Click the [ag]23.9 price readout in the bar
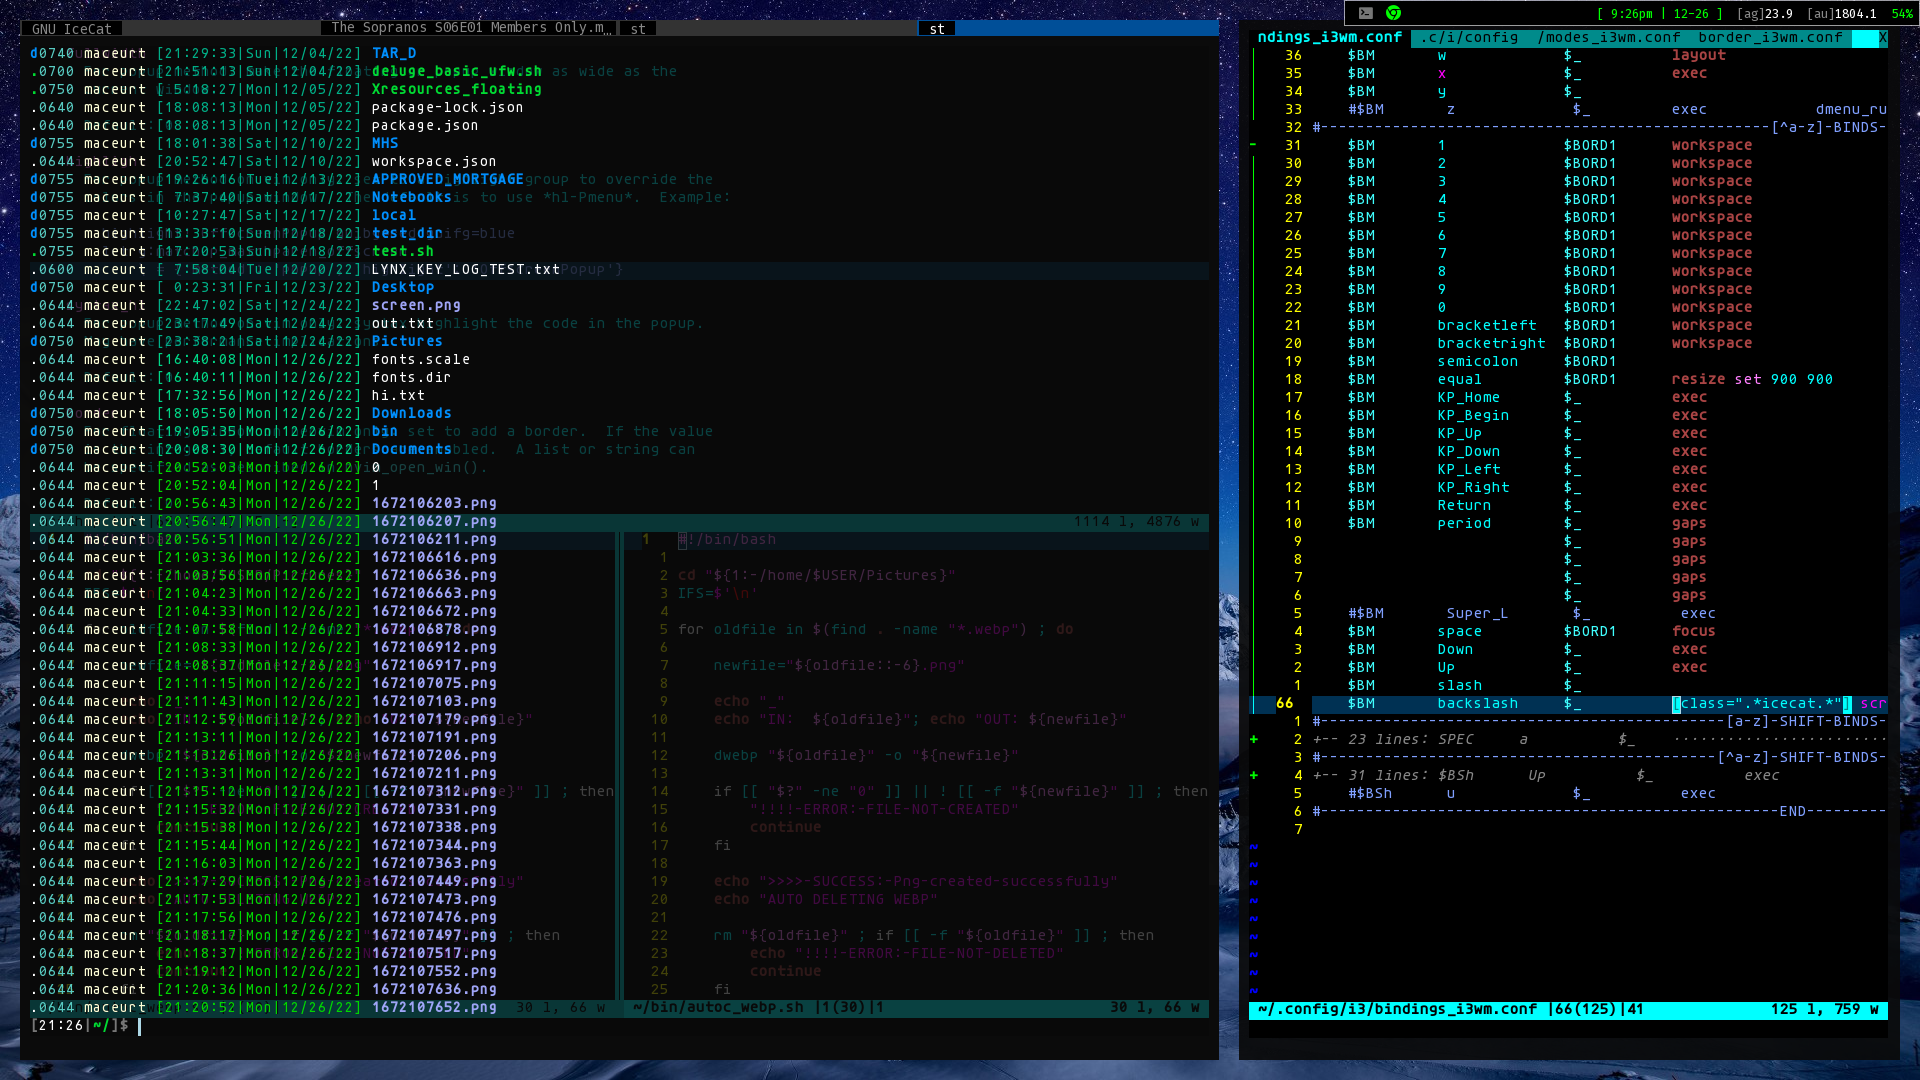The image size is (1920, 1080). pos(1765,14)
